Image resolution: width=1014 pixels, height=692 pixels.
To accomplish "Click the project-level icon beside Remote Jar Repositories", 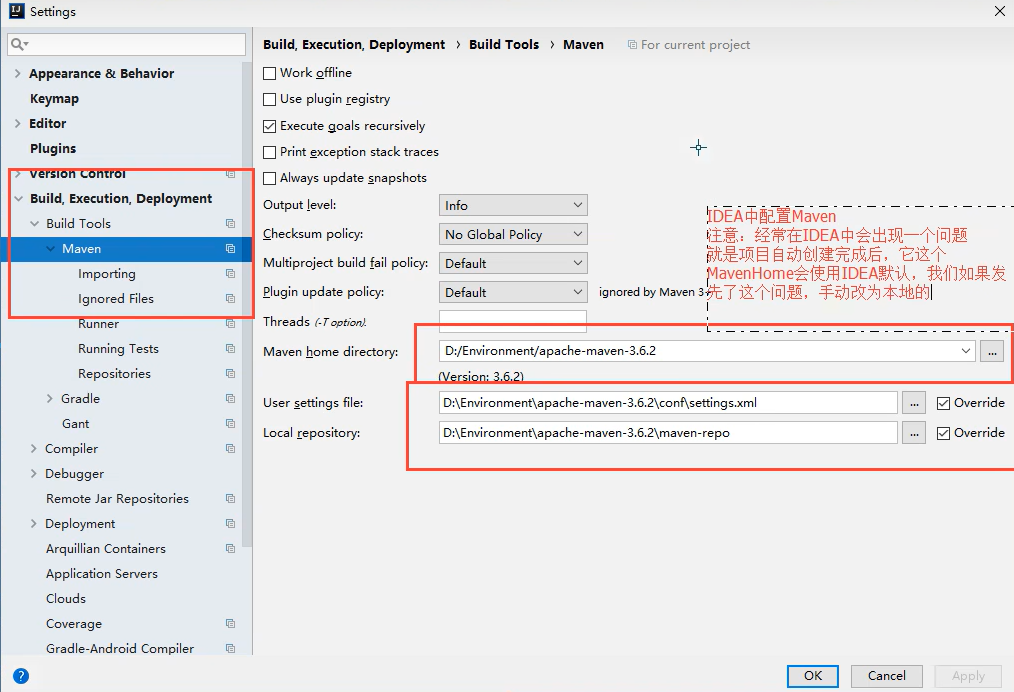I will (230, 499).
